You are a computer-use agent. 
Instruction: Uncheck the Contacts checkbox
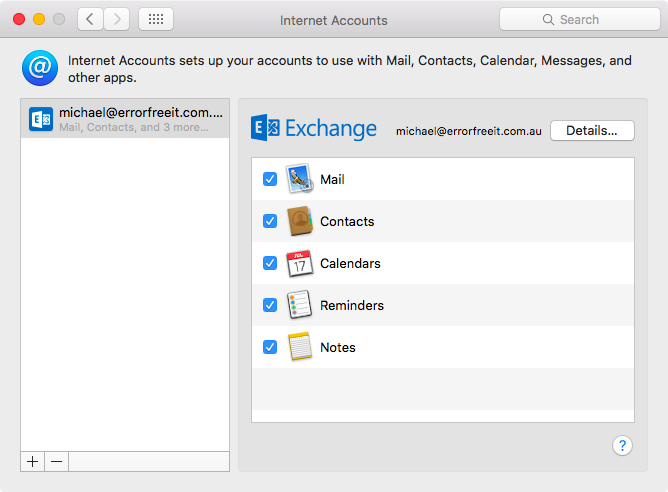270,221
